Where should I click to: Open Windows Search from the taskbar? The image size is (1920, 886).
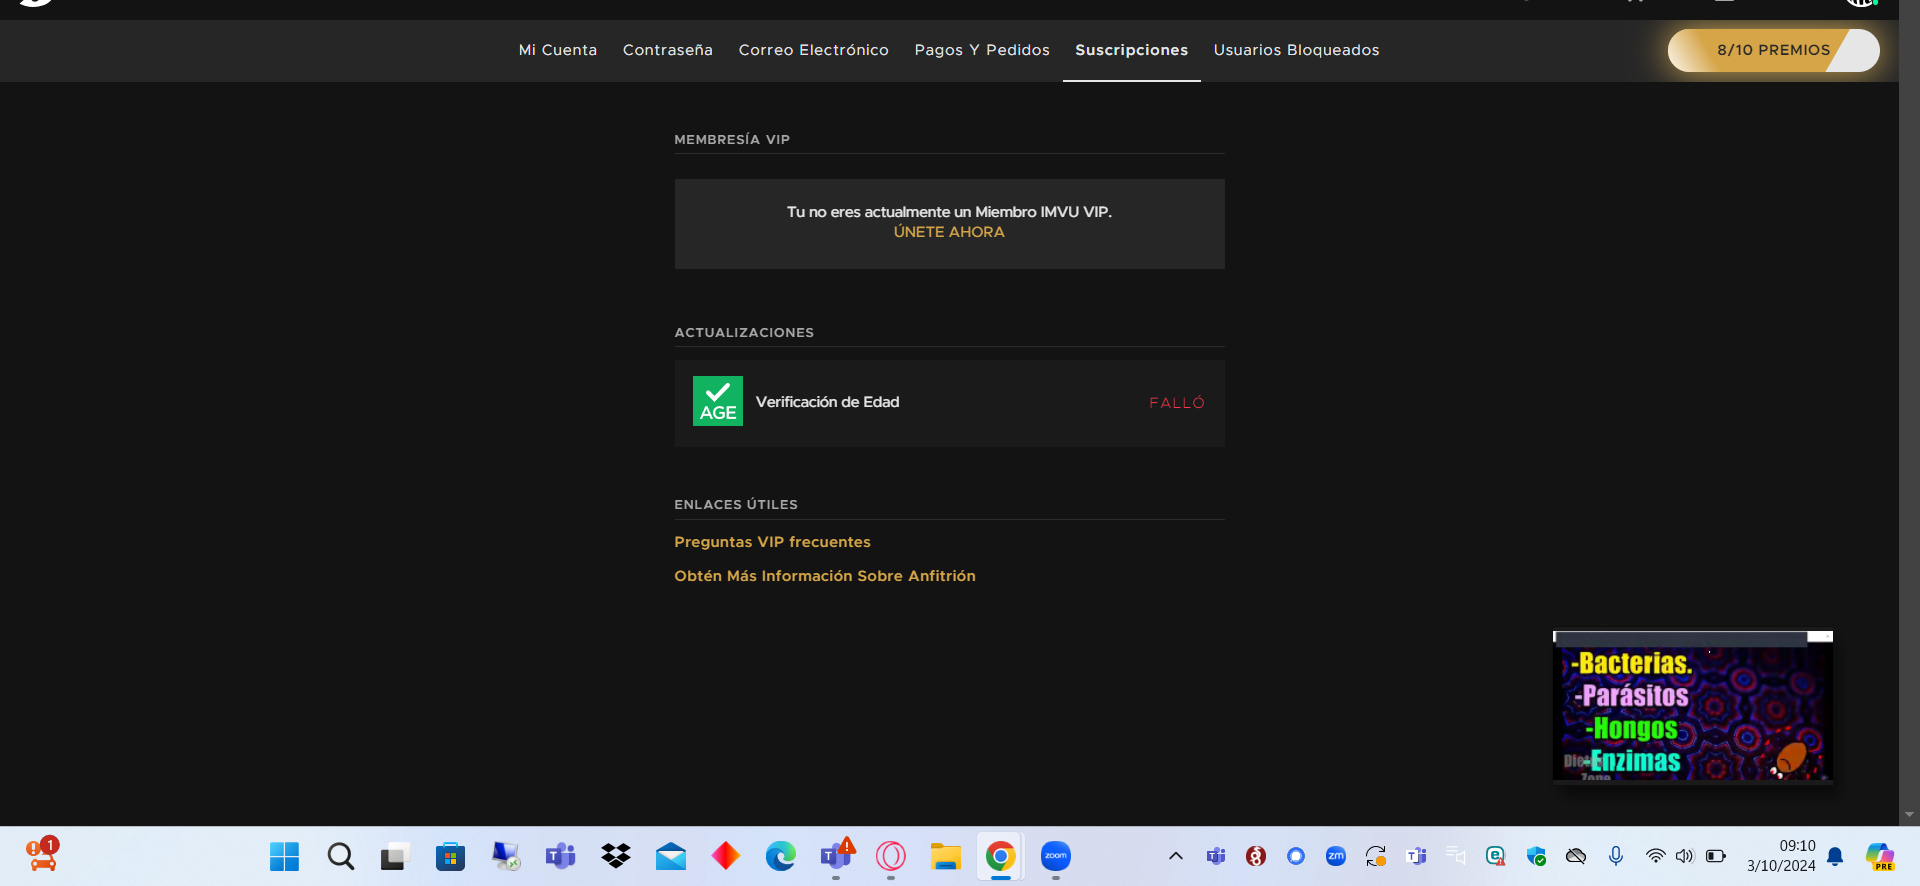tap(340, 856)
